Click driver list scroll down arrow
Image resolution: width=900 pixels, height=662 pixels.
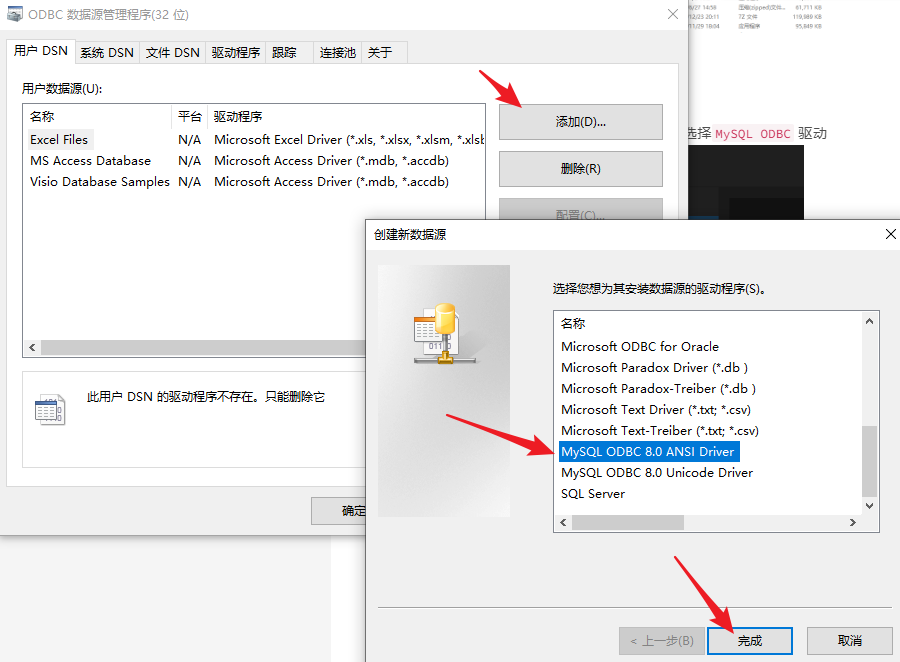pyautogui.click(x=870, y=506)
